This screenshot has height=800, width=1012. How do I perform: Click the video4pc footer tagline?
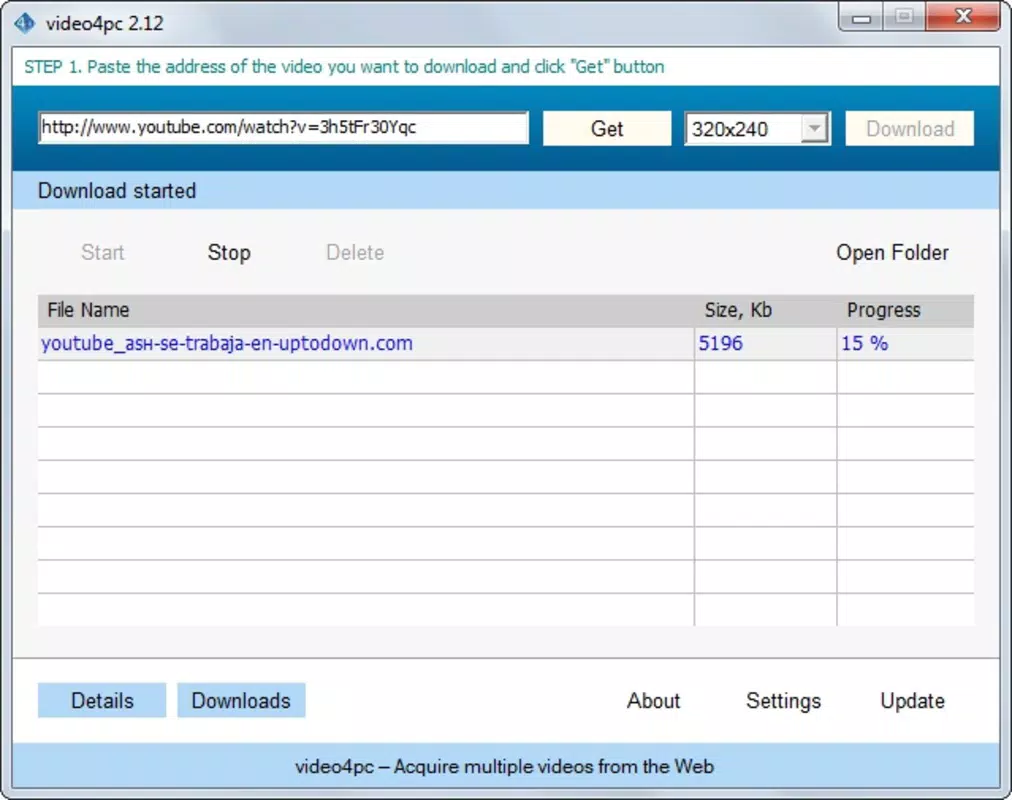(x=505, y=766)
